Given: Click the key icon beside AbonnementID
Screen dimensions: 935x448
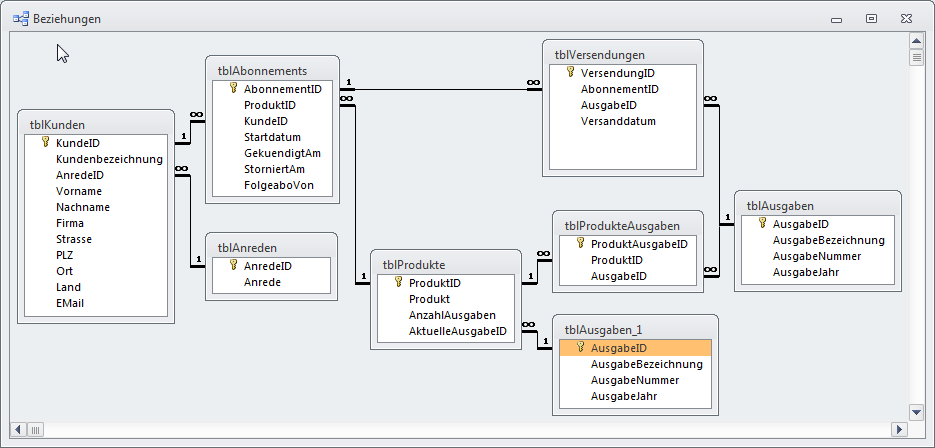Looking at the screenshot, I should [x=234, y=89].
